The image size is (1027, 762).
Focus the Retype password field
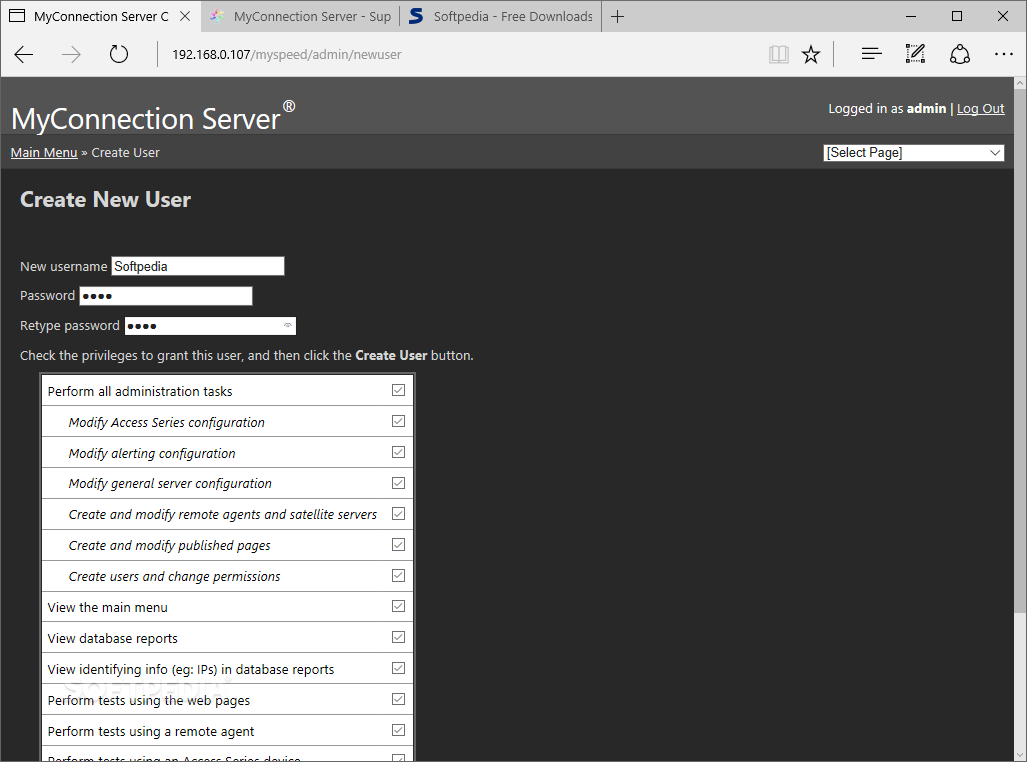(x=210, y=326)
